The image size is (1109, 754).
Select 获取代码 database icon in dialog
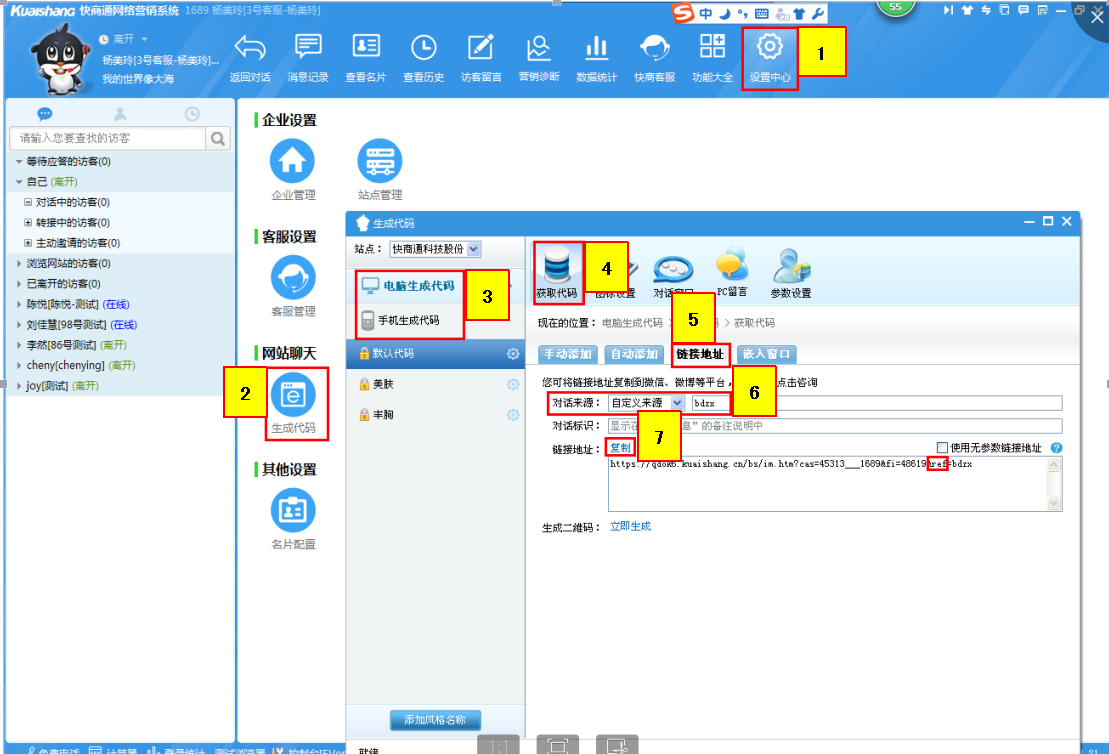[557, 266]
